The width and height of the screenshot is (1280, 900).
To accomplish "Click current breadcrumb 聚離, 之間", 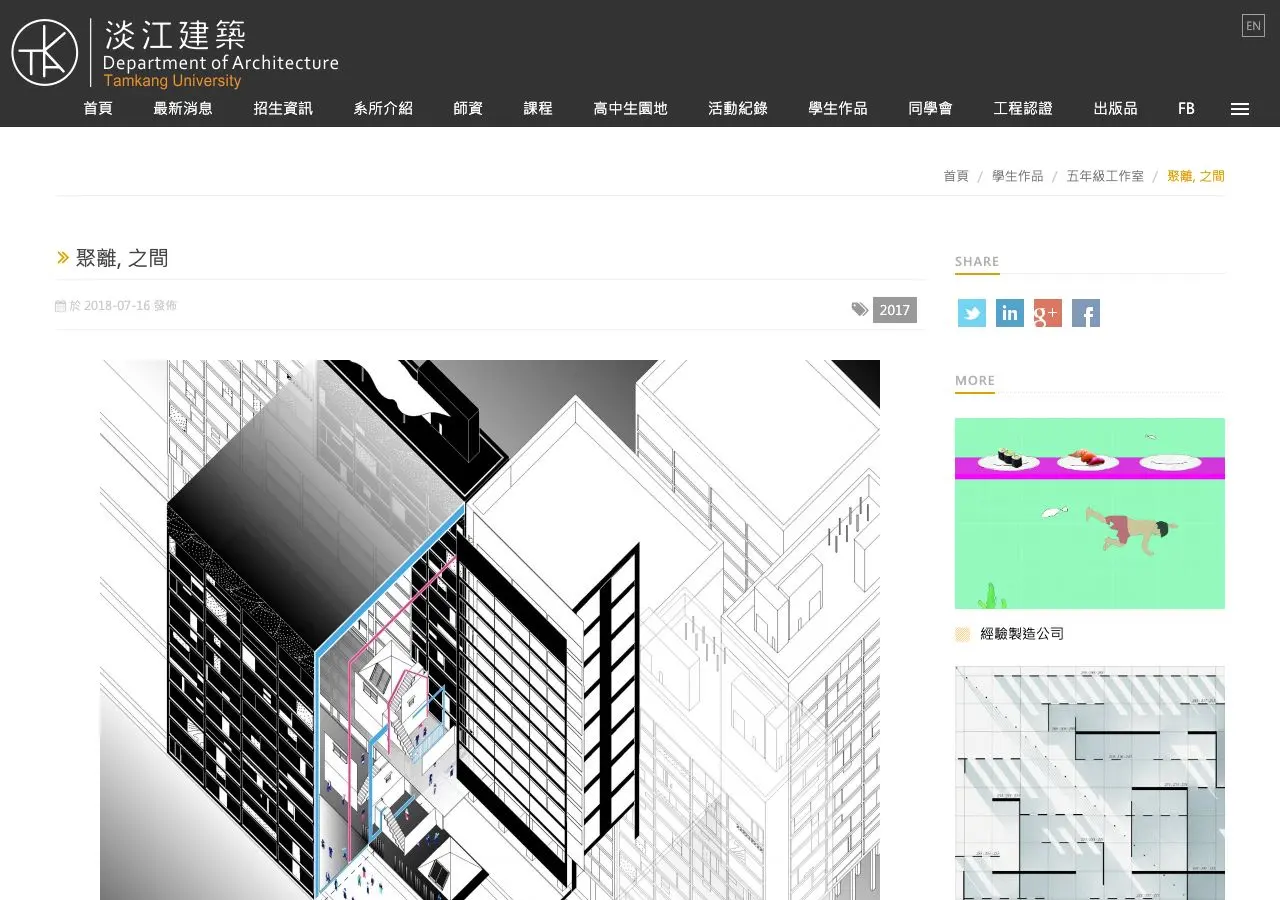I will (x=1196, y=176).
